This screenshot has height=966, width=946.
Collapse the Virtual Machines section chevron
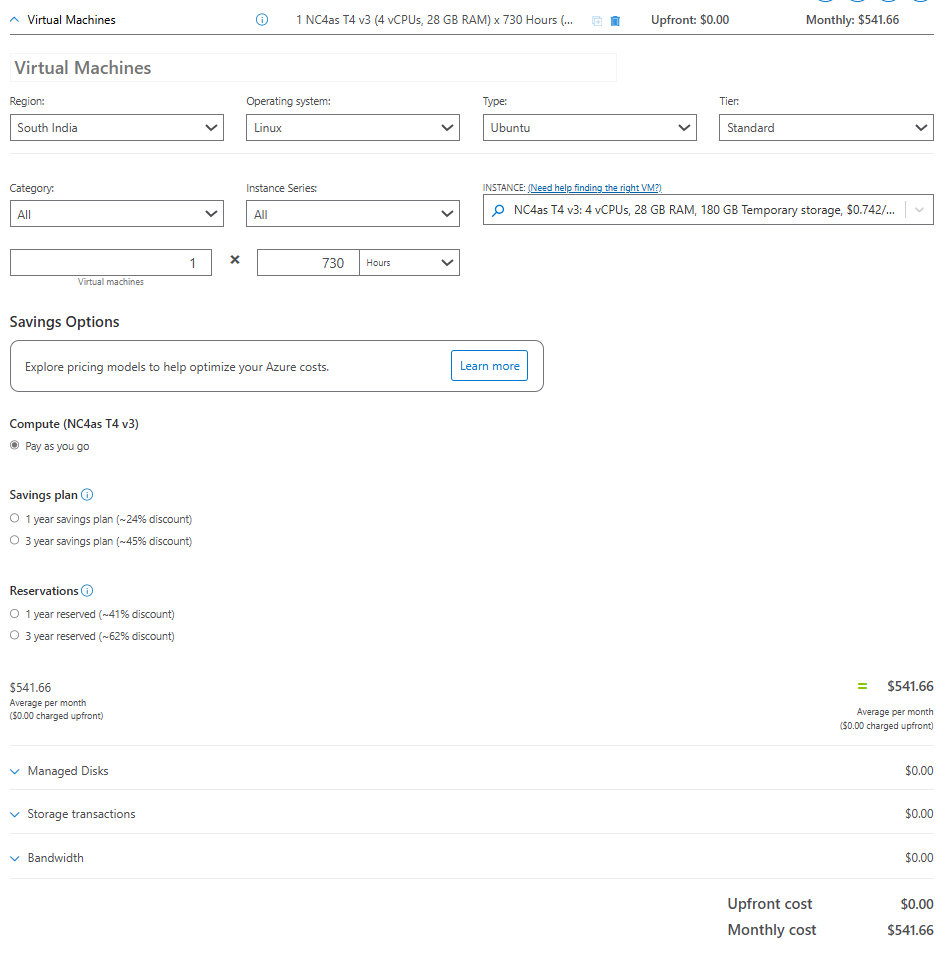15,20
